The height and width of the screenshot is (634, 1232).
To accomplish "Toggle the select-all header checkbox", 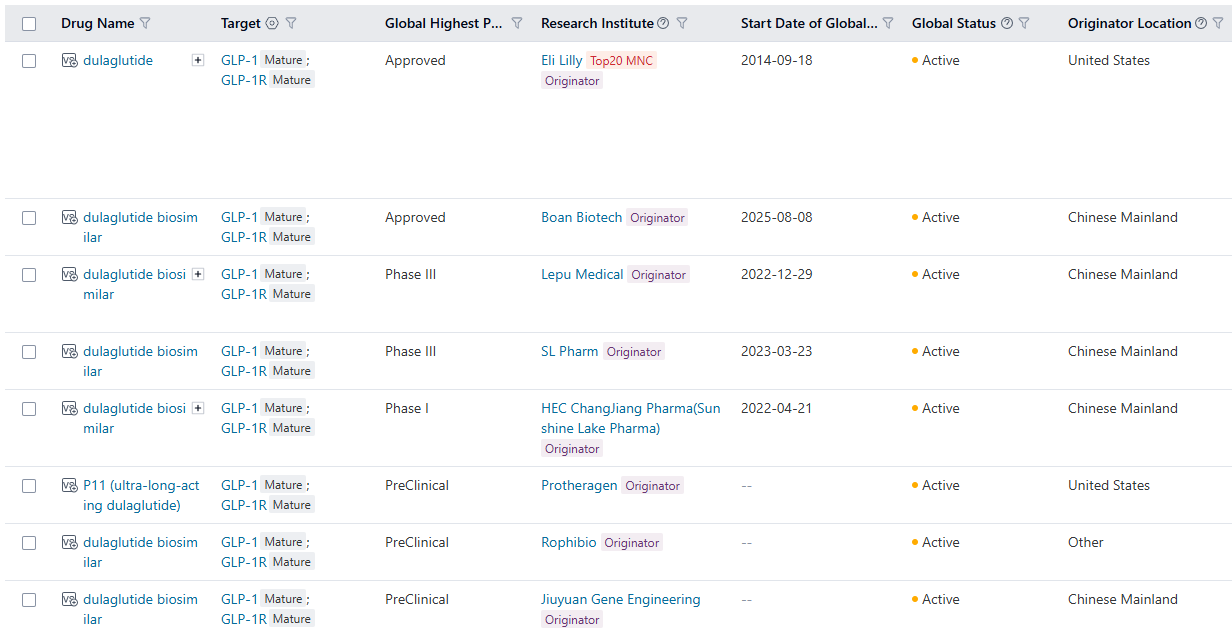I will 29,23.
